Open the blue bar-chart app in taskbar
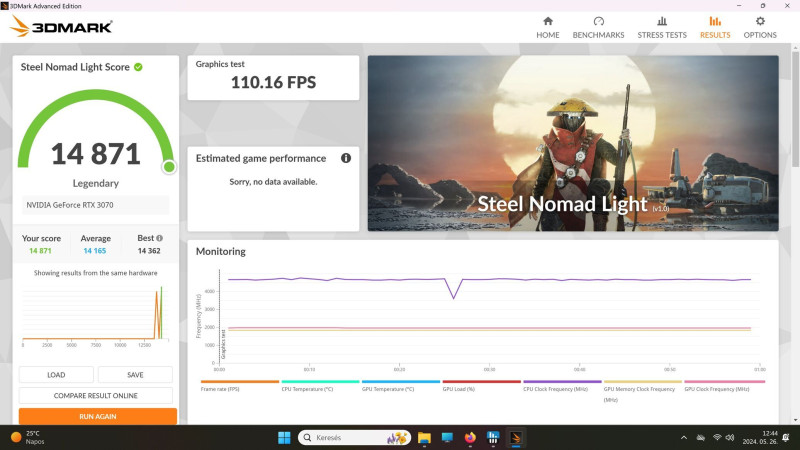 coord(493,437)
